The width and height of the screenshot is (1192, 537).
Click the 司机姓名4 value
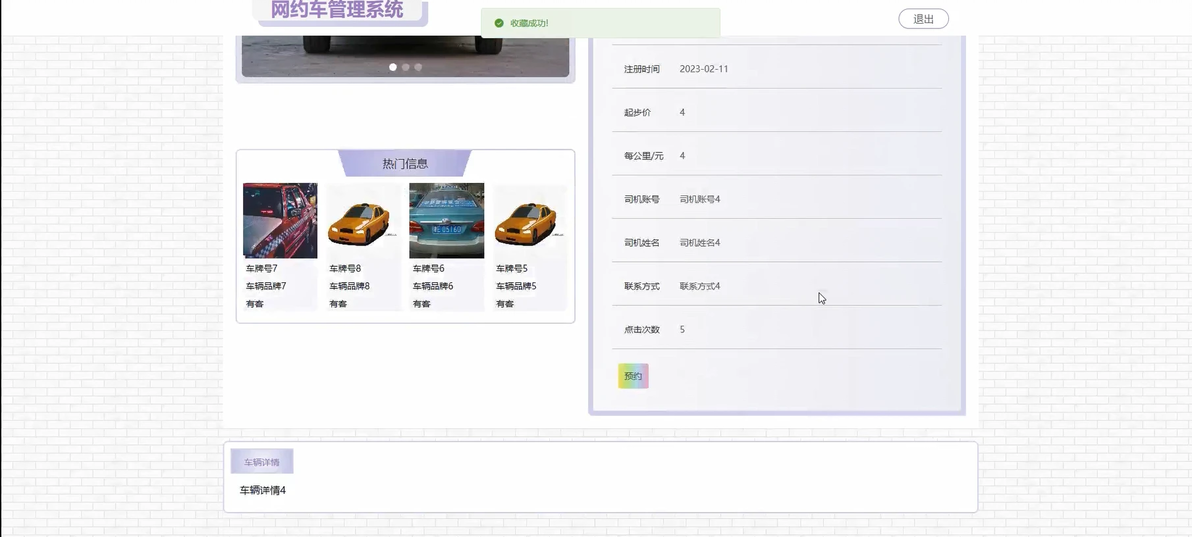click(x=700, y=243)
